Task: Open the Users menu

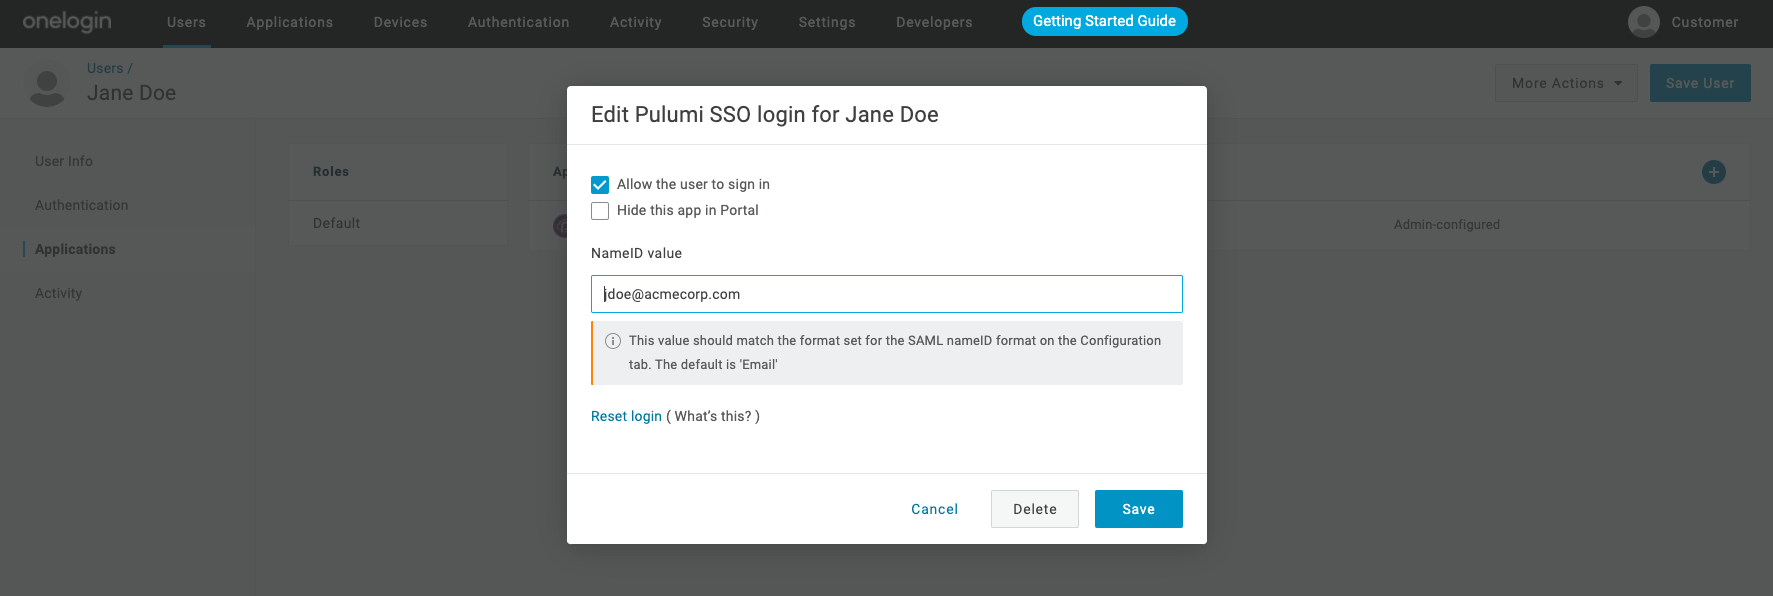Action: 186,22
